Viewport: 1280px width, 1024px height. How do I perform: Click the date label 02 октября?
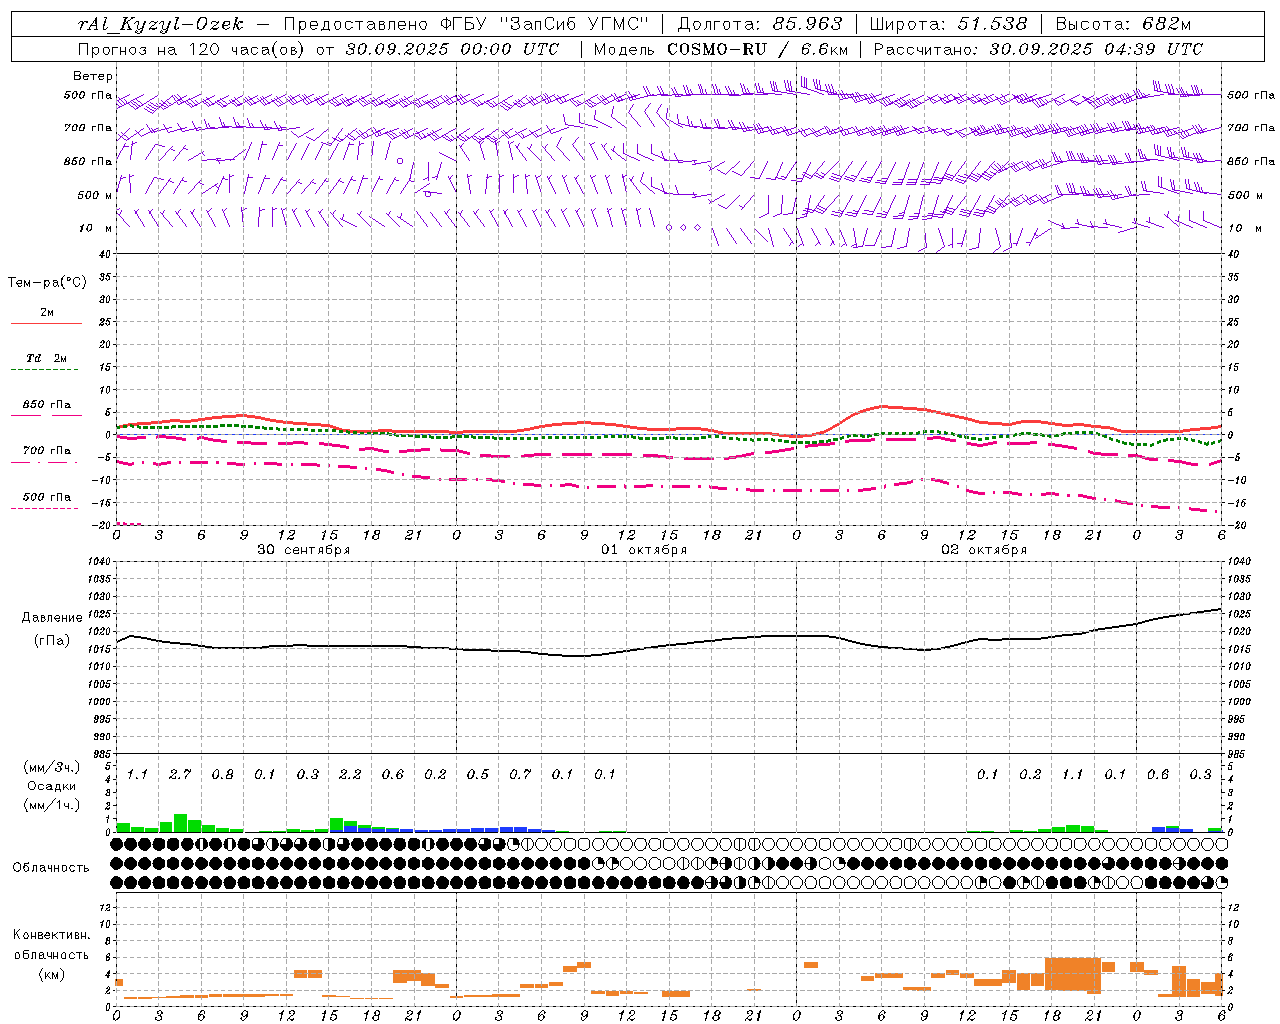983,550
